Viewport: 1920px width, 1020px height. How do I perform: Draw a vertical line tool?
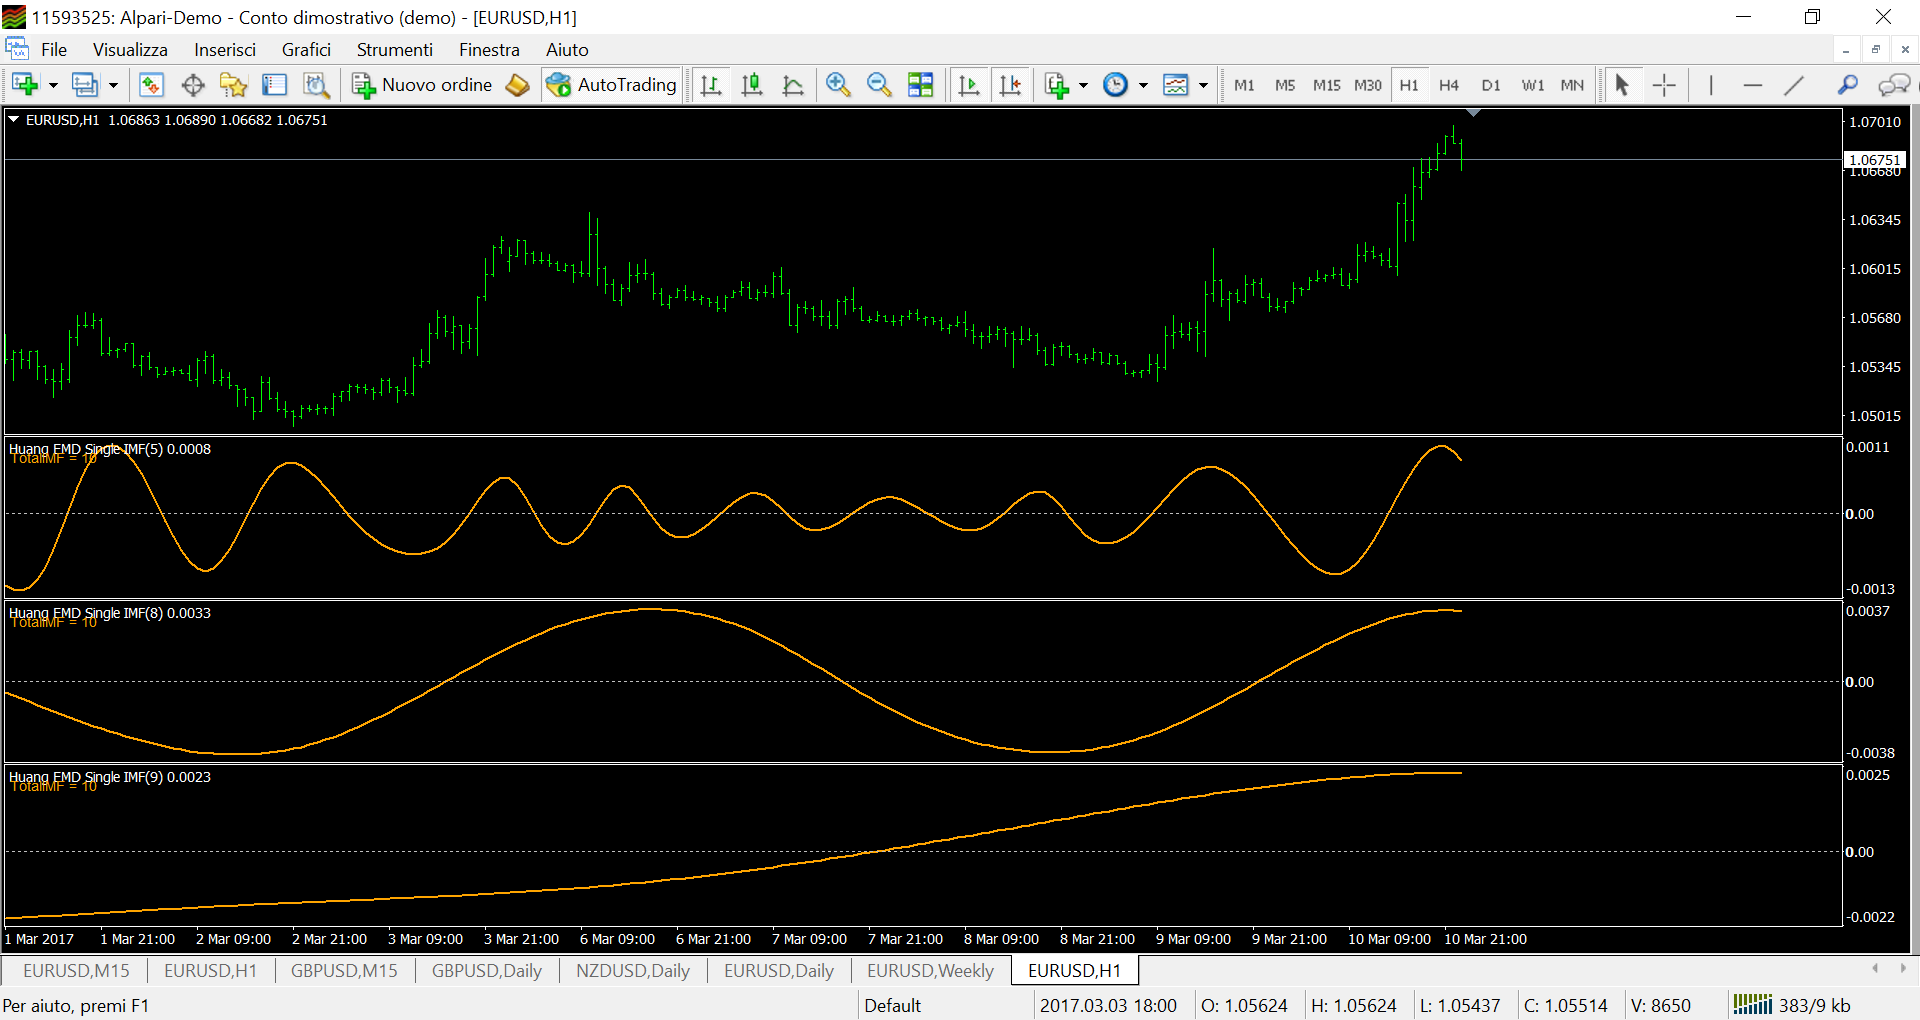pyautogui.click(x=1711, y=85)
